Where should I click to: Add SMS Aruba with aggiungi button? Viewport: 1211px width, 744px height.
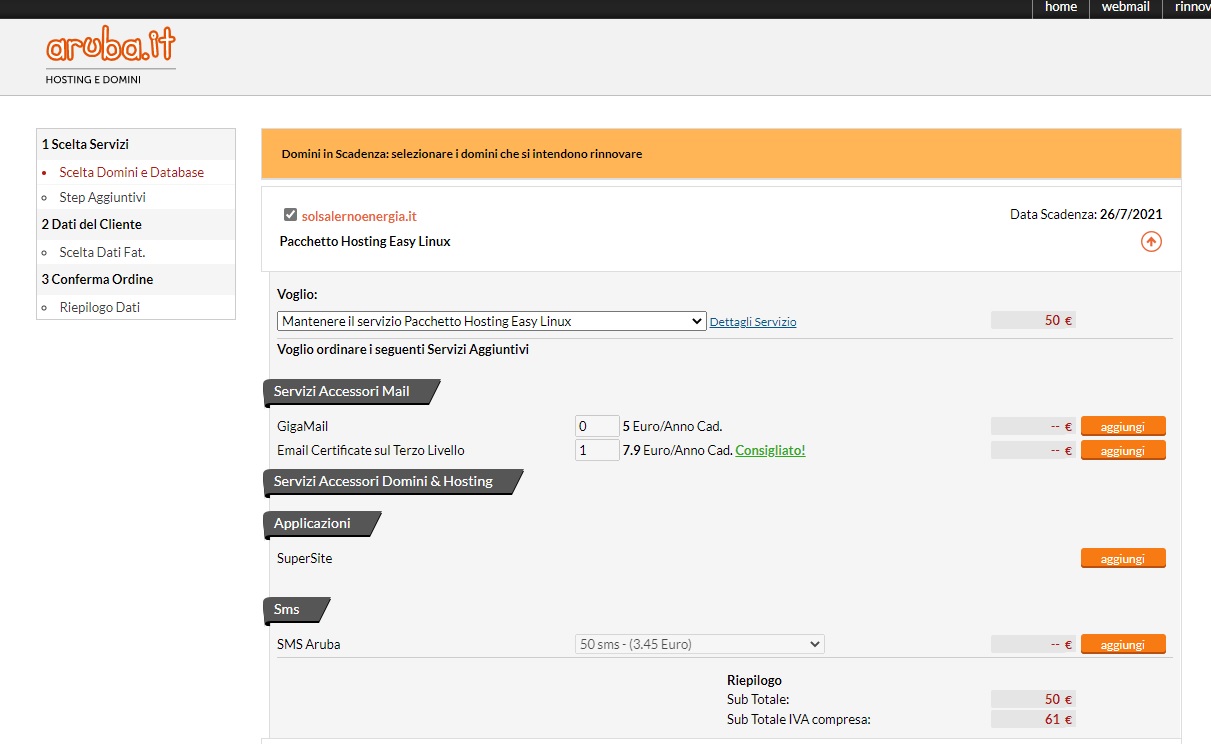1122,645
